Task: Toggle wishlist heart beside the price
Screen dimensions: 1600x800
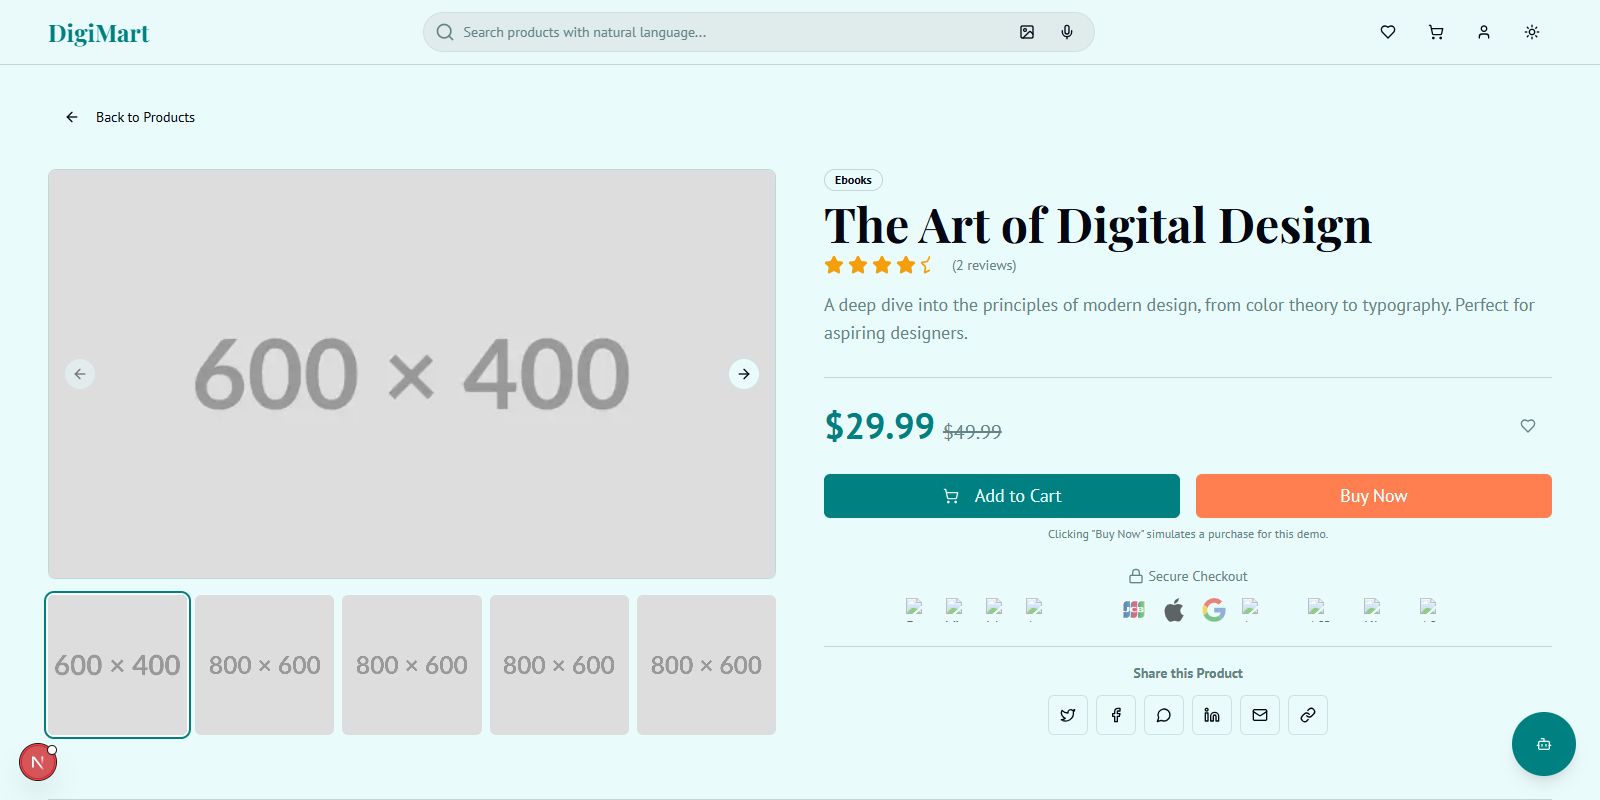Action: click(x=1528, y=426)
